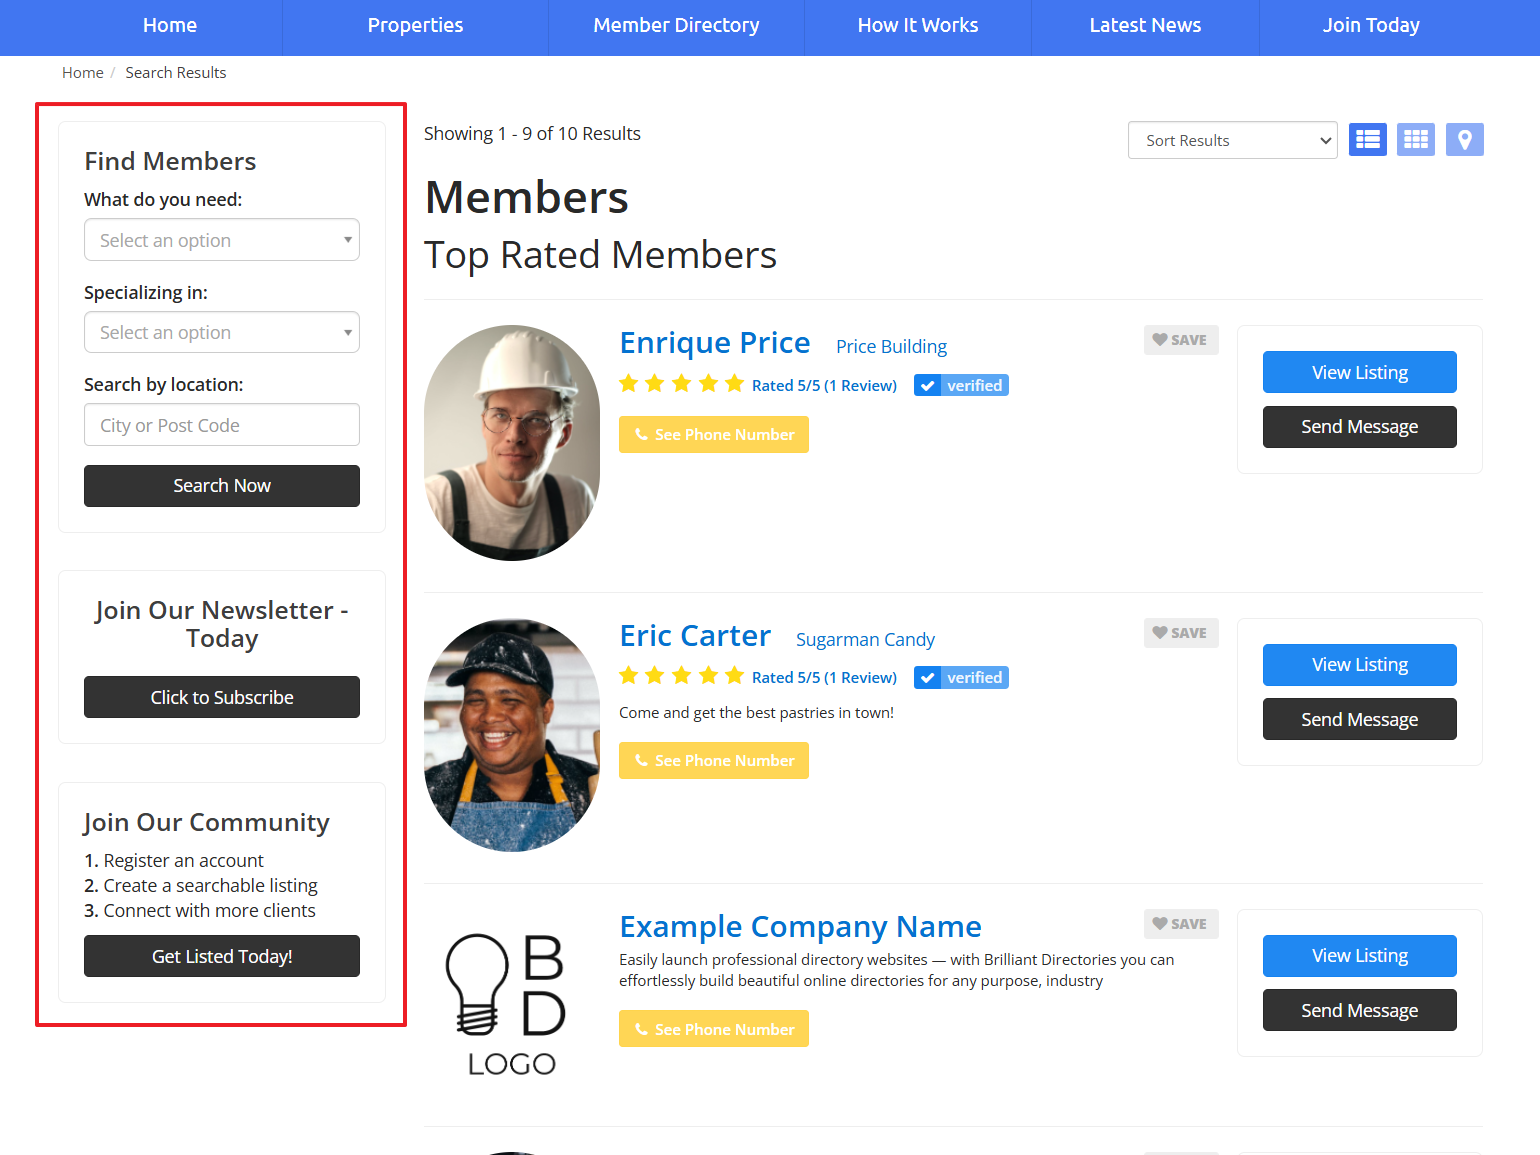View Listing for Example Company Name
1540x1155 pixels.
pos(1360,956)
